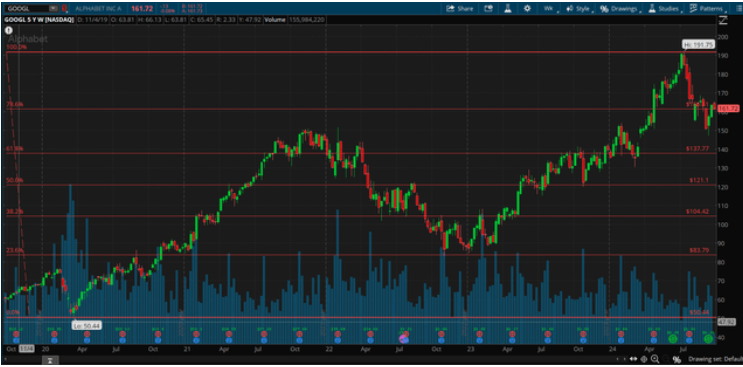Open the Drawings menu
The width and height of the screenshot is (743, 367).
pos(620,9)
